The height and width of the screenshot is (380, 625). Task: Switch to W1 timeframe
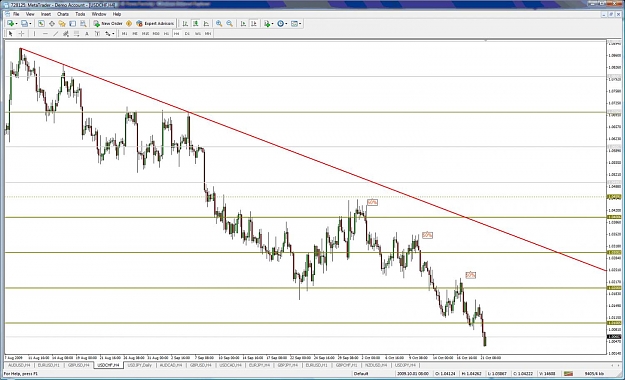(x=198, y=33)
